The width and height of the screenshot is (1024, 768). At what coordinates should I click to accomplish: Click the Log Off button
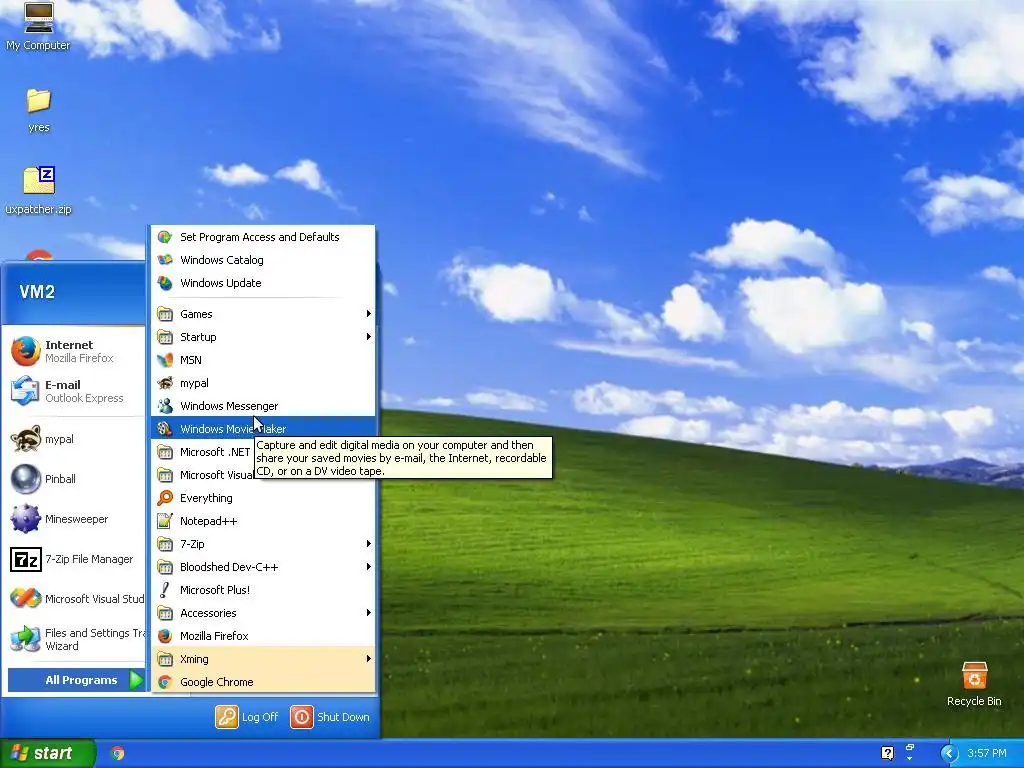pyautogui.click(x=248, y=717)
